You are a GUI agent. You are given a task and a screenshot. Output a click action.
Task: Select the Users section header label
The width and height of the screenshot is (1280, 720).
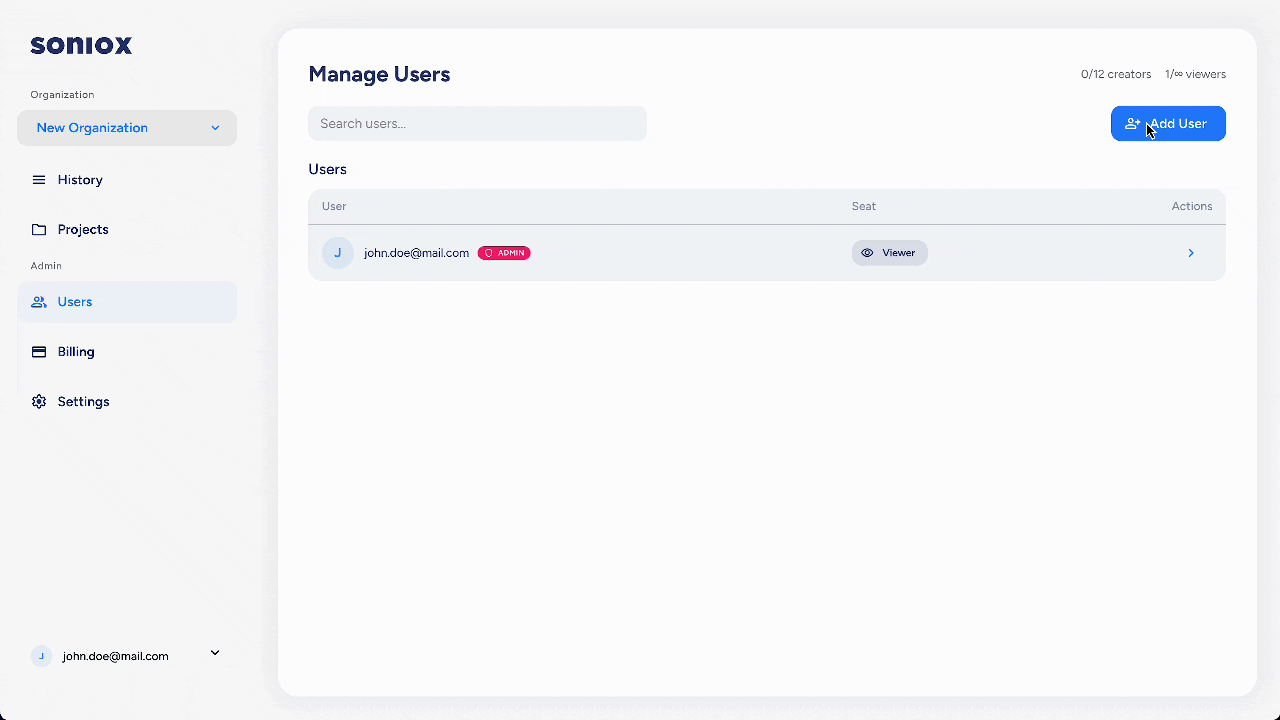pos(327,169)
